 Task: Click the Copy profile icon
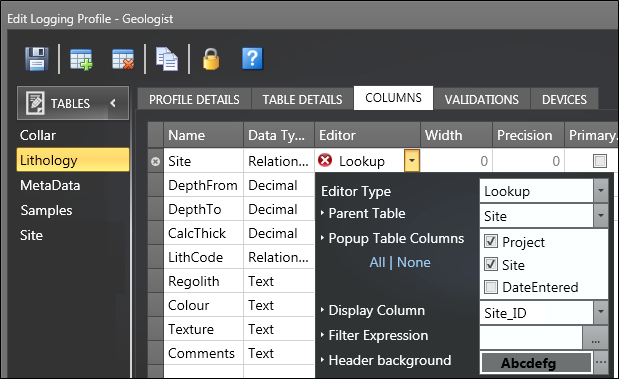(x=167, y=59)
